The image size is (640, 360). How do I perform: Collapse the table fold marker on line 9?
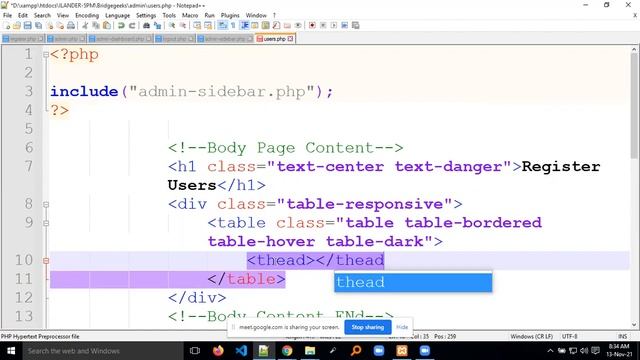pyautogui.click(x=46, y=223)
